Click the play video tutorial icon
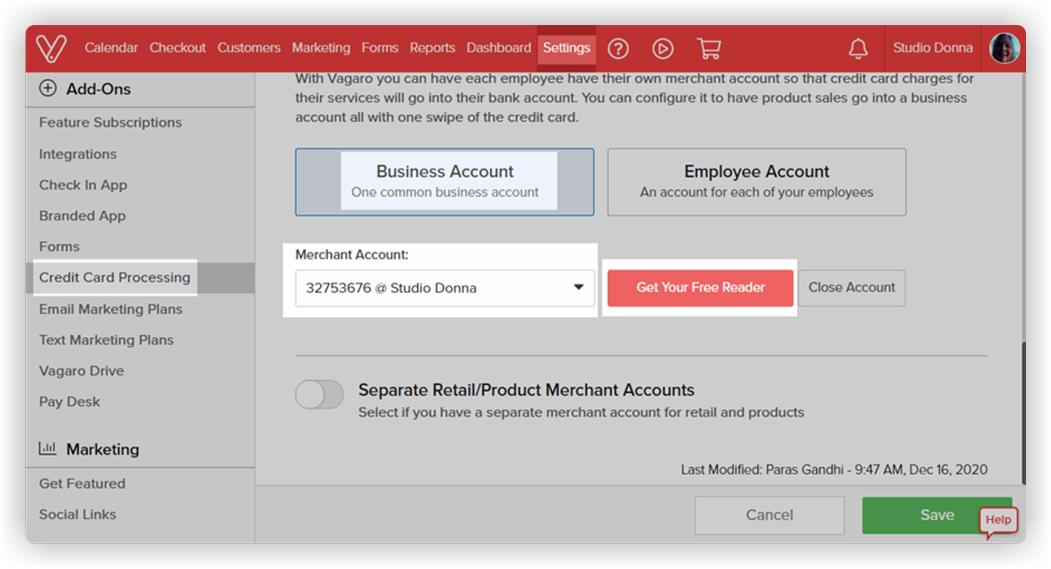The image size is (1051, 569). (x=663, y=48)
